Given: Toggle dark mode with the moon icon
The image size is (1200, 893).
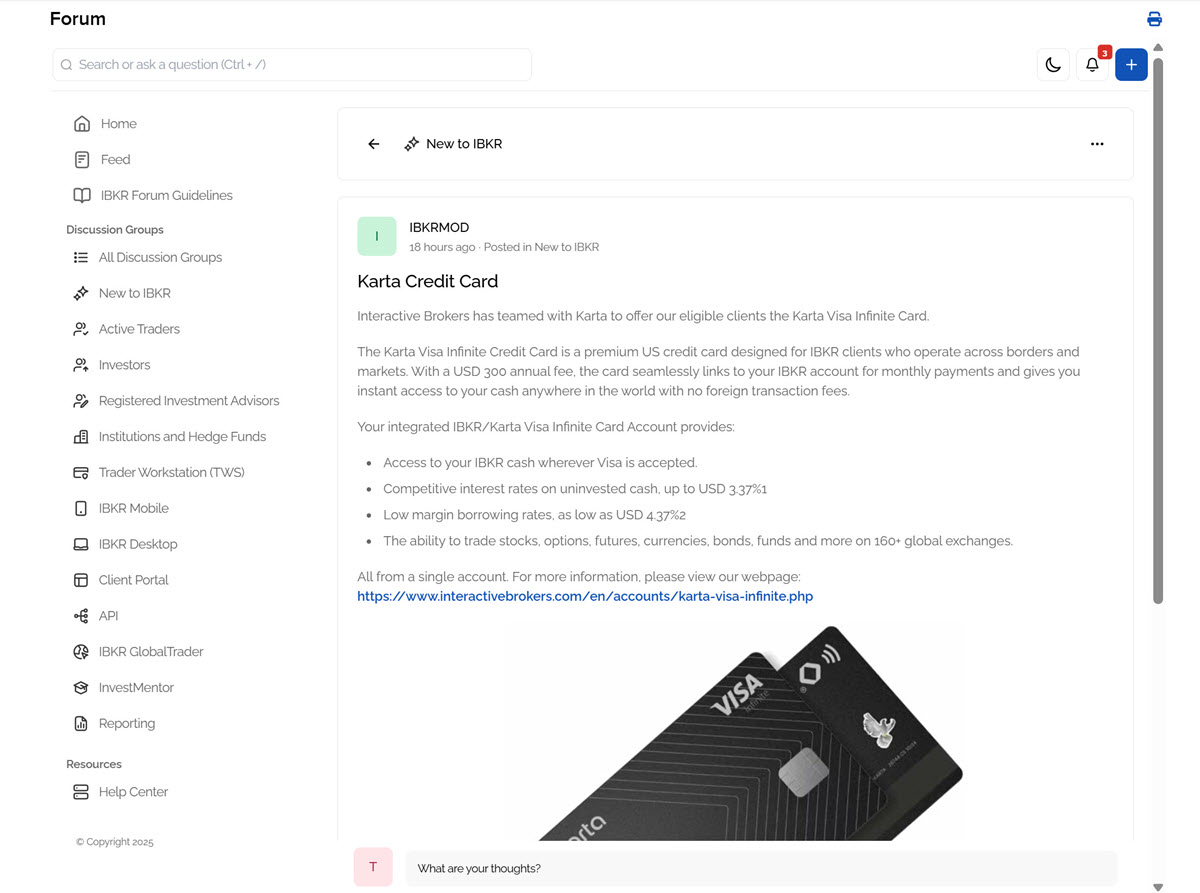Looking at the screenshot, I should (1052, 64).
